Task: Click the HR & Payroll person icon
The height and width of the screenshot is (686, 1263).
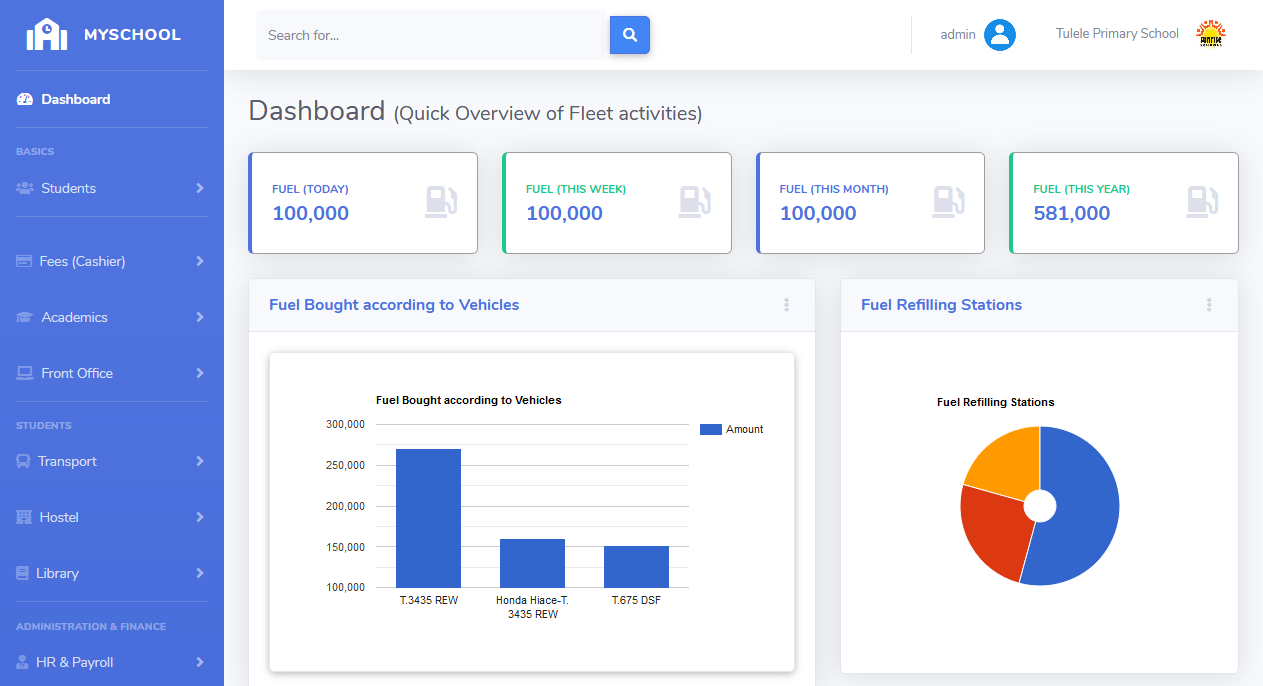Action: [x=22, y=662]
